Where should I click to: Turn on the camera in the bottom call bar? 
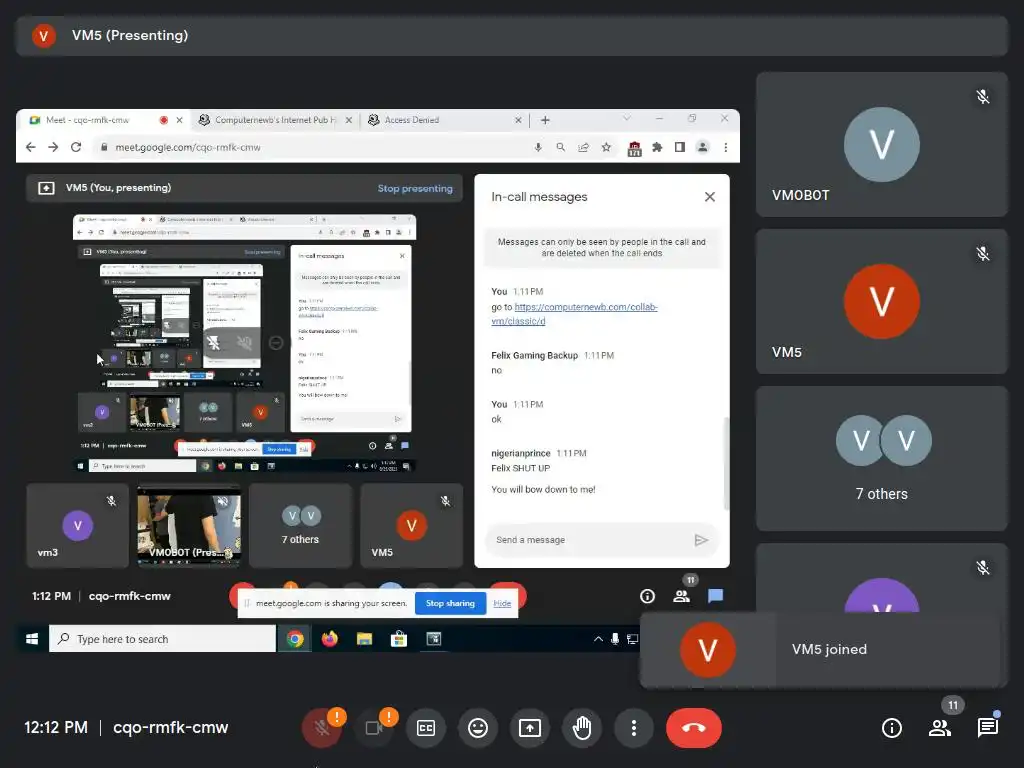click(374, 728)
